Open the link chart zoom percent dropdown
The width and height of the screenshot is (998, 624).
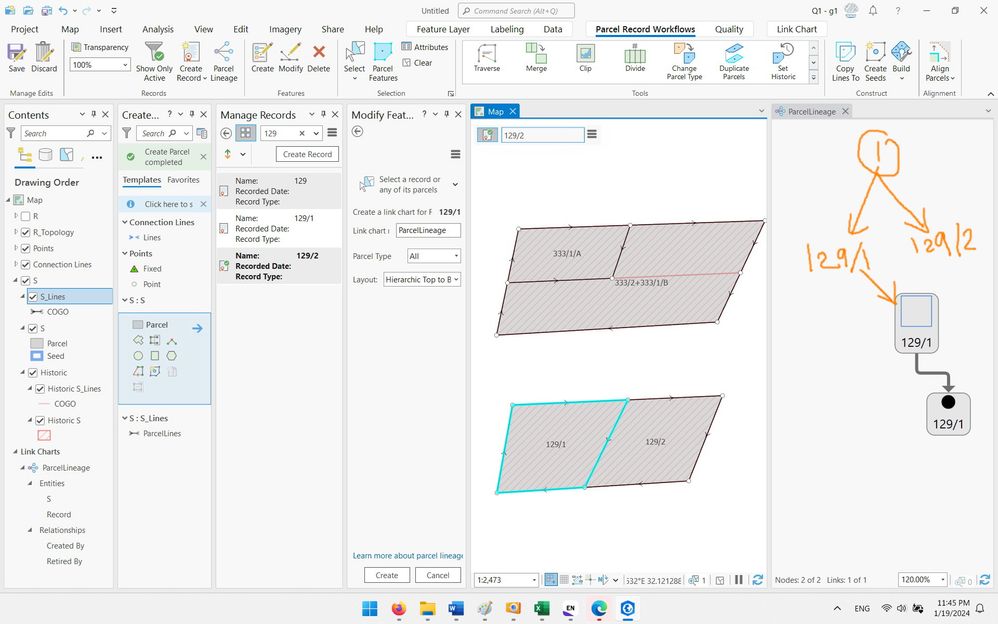tap(943, 579)
